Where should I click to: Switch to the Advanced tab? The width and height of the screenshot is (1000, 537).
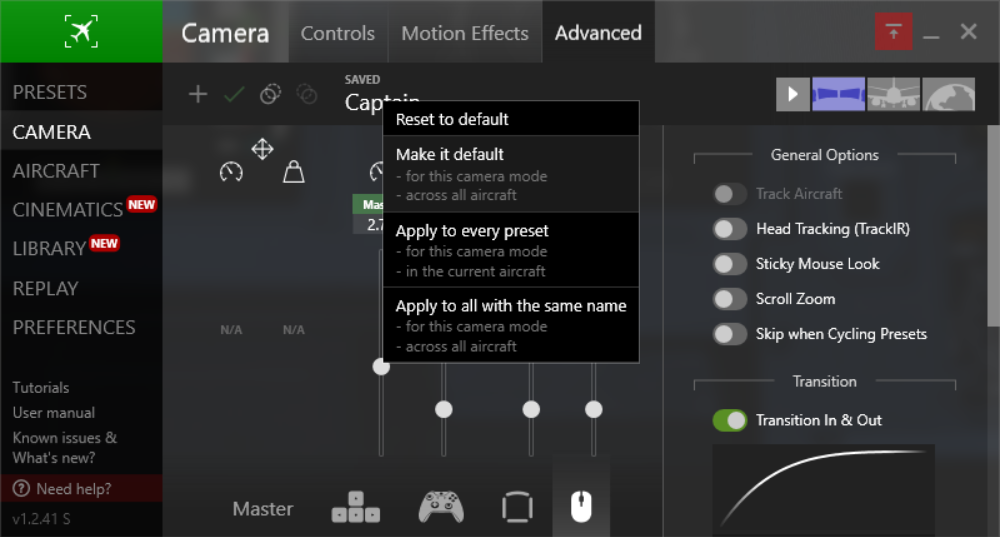coord(598,33)
